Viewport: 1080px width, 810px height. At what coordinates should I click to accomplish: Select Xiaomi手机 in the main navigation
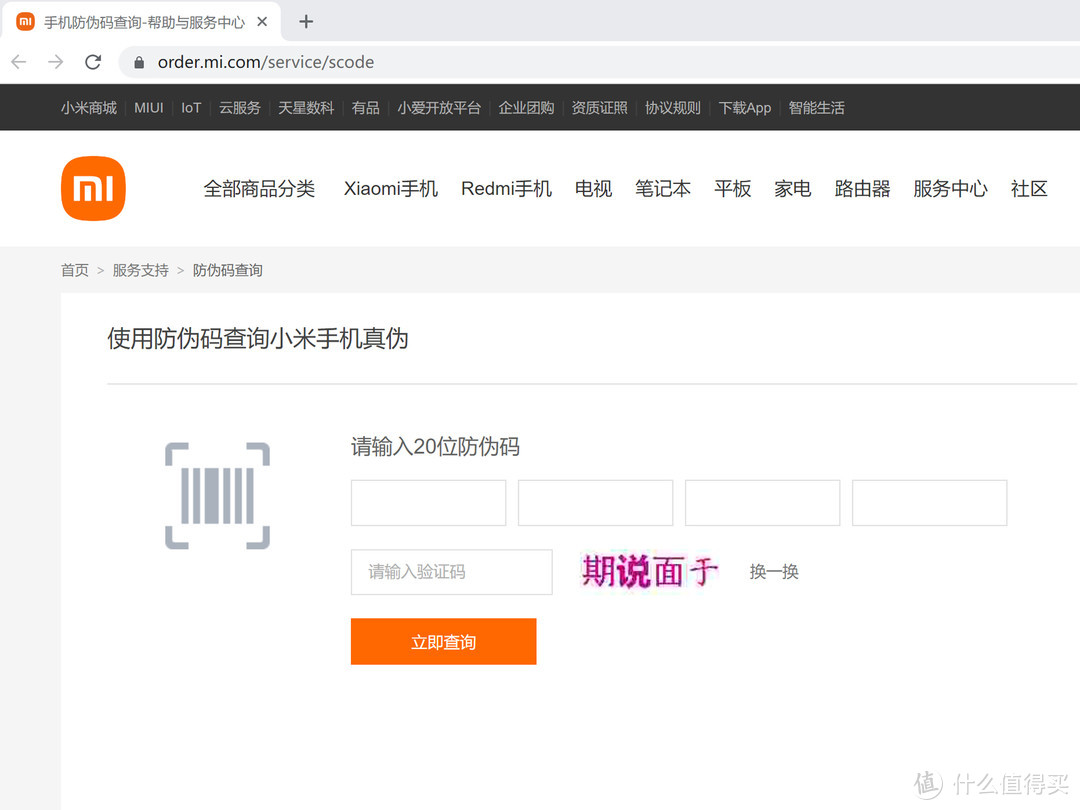391,189
